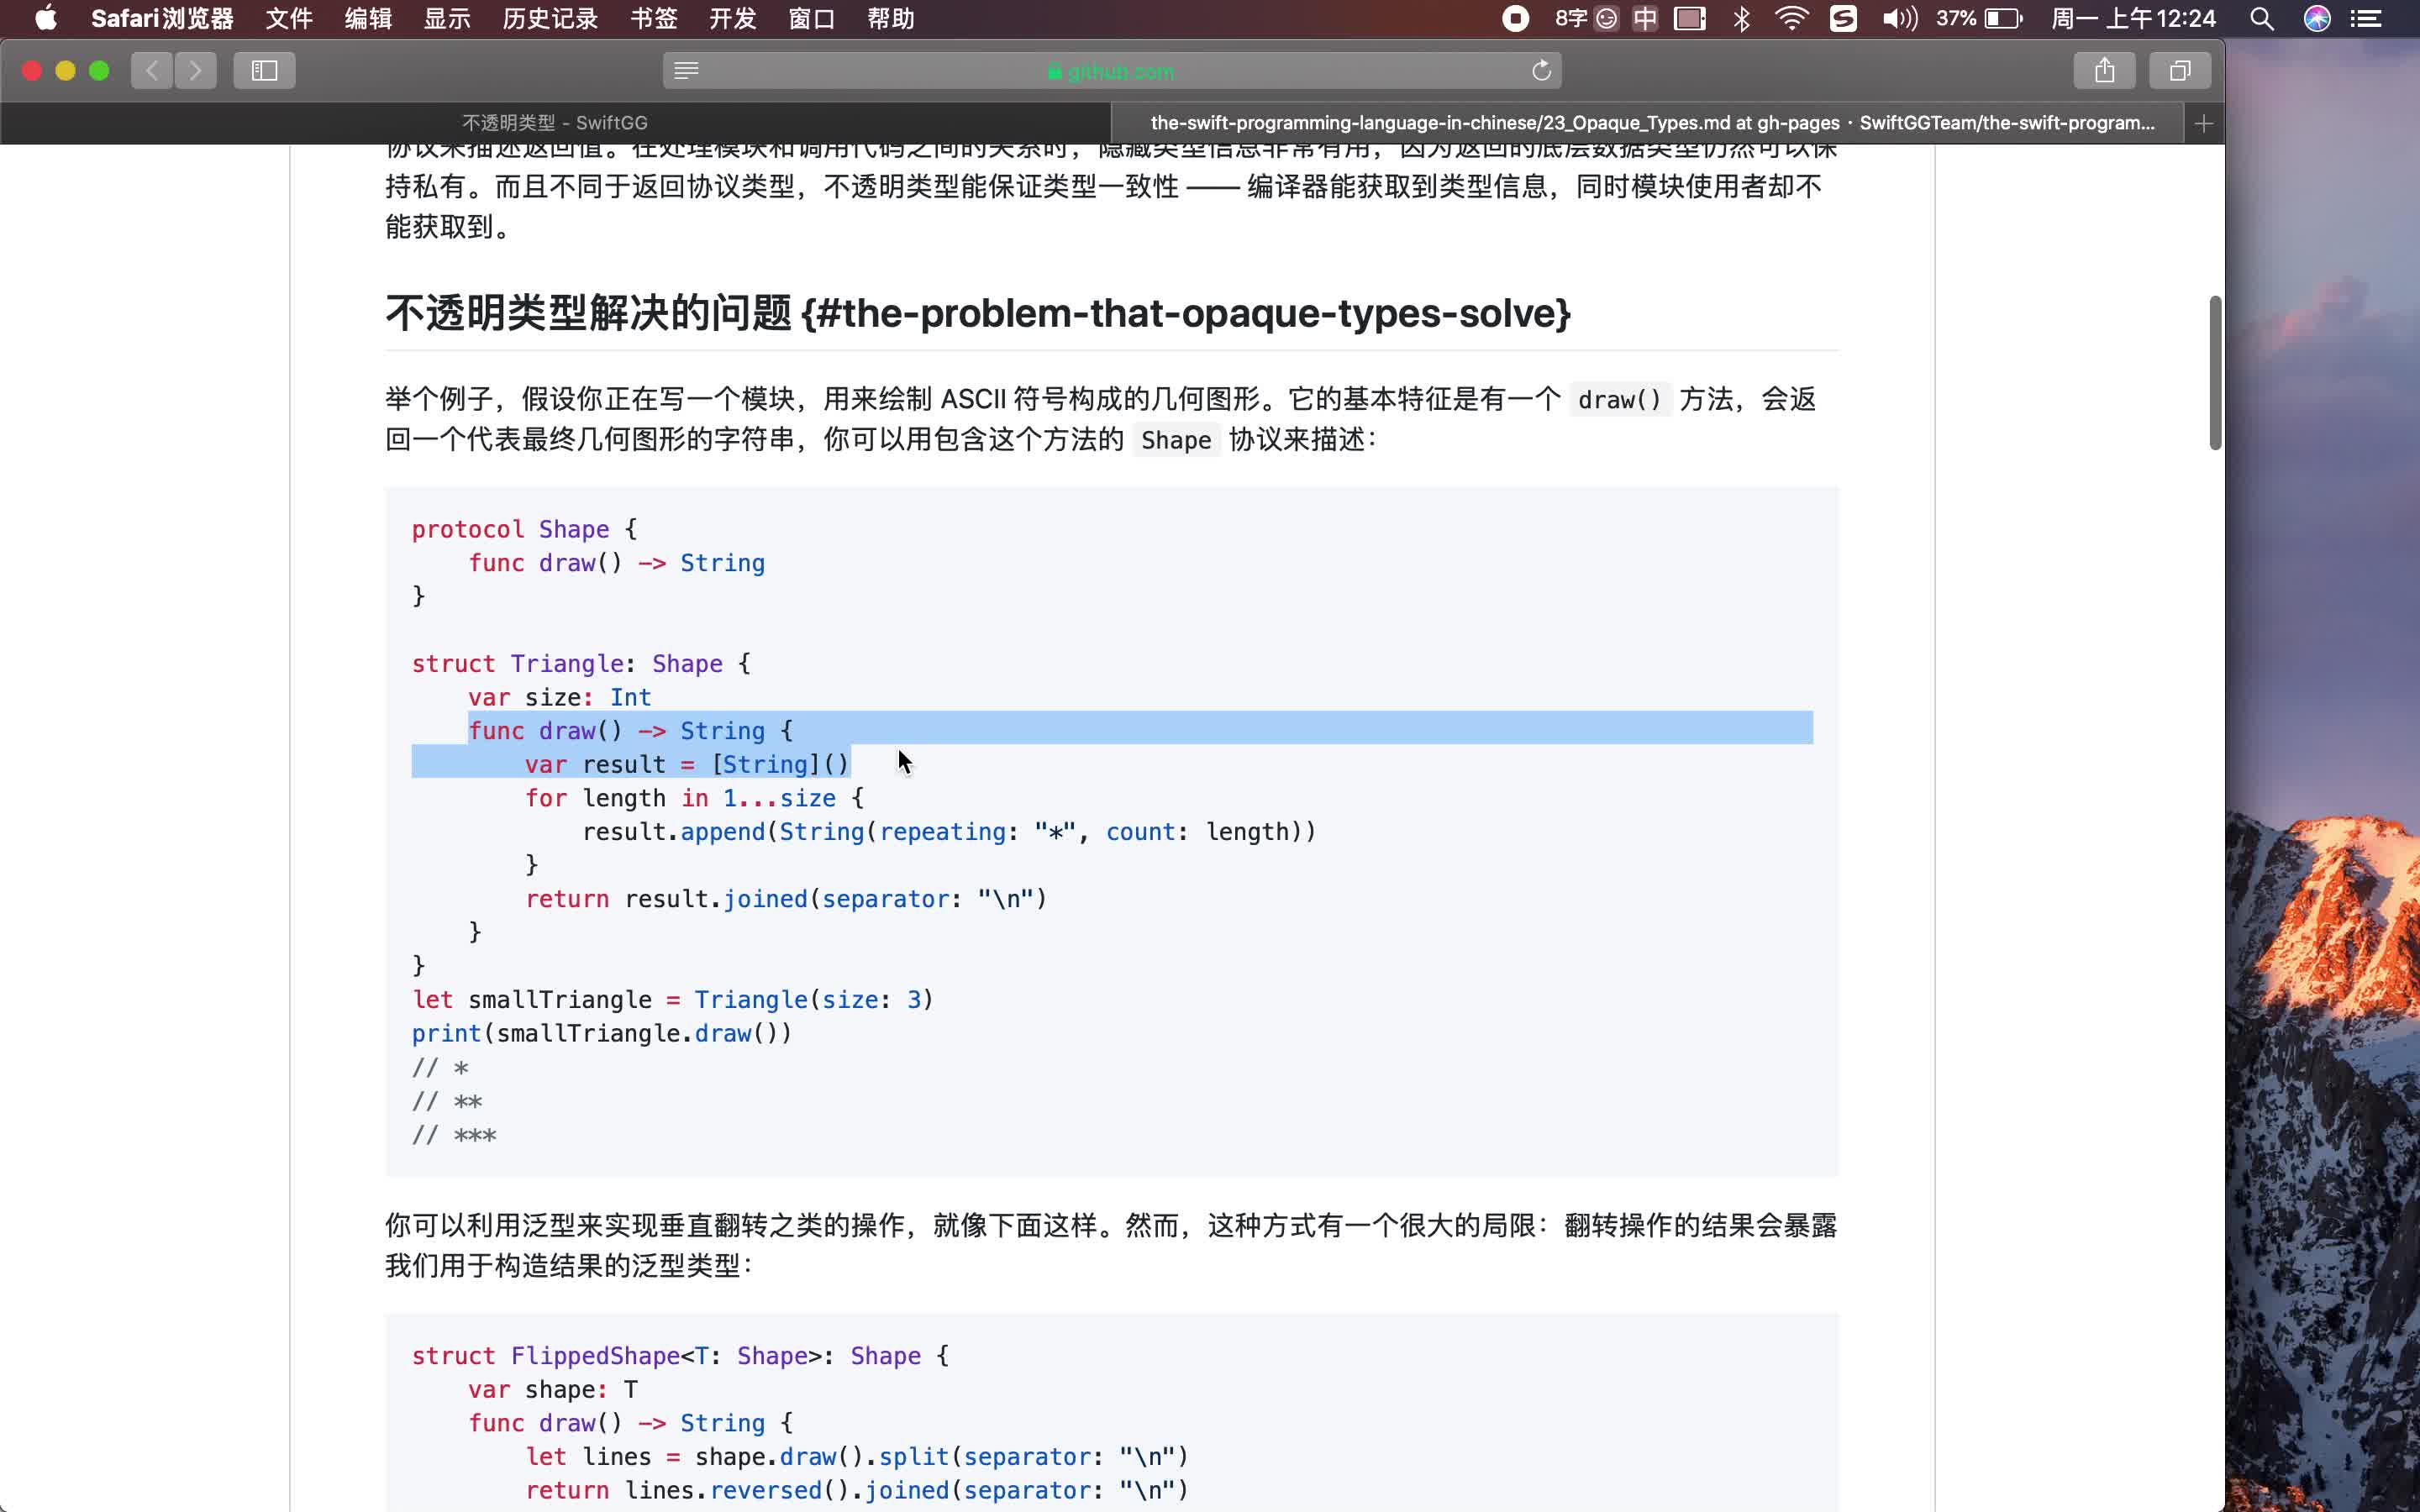Stop the active screen recording indicator

coord(1516,19)
